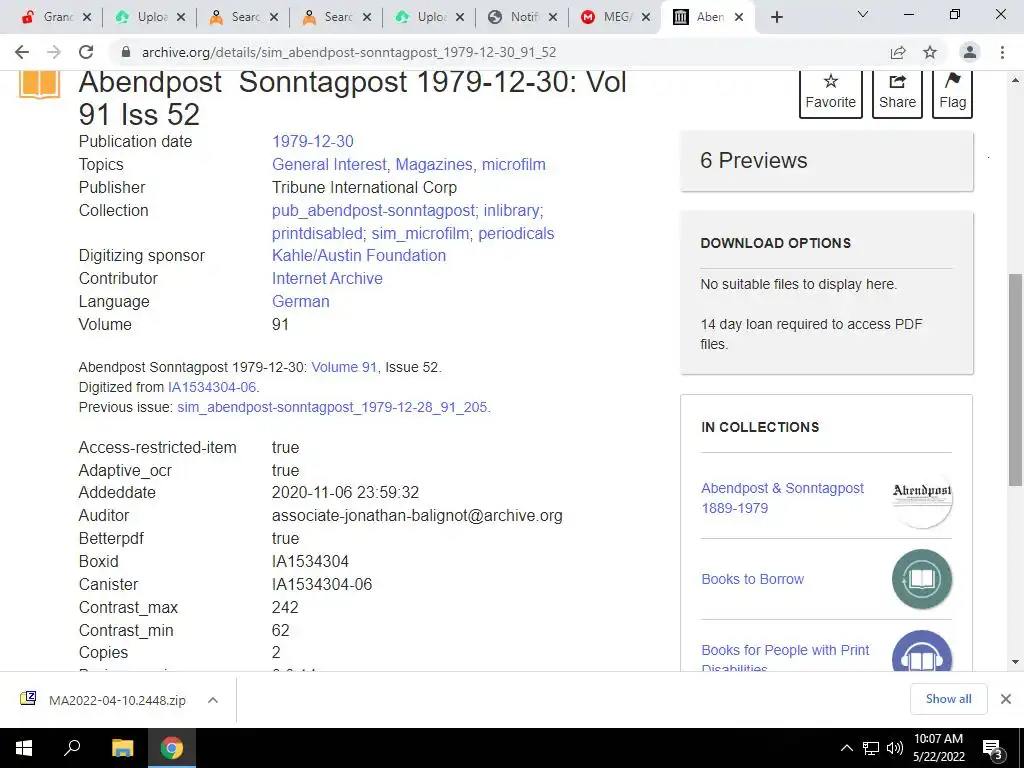The height and width of the screenshot is (768, 1024).
Task: Open Magazines topic link
Action: (x=434, y=165)
